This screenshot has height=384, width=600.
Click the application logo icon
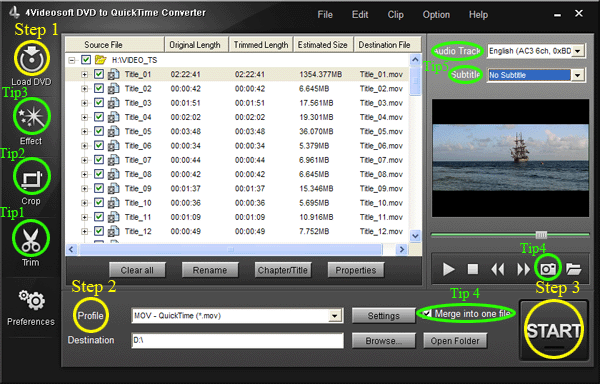point(15,12)
